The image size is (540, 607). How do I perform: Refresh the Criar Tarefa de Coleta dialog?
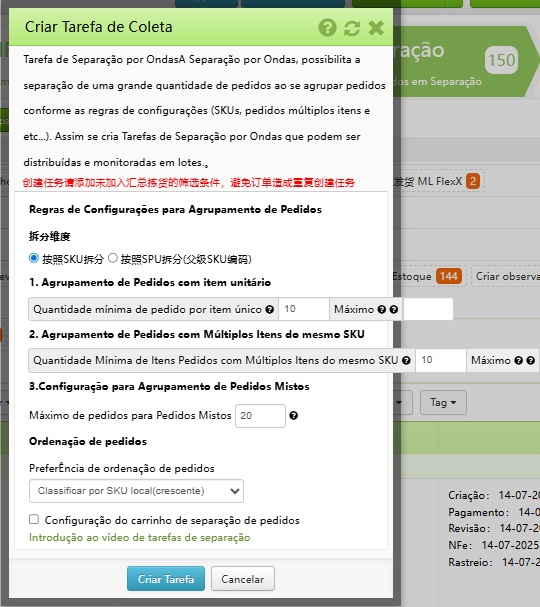[352, 28]
